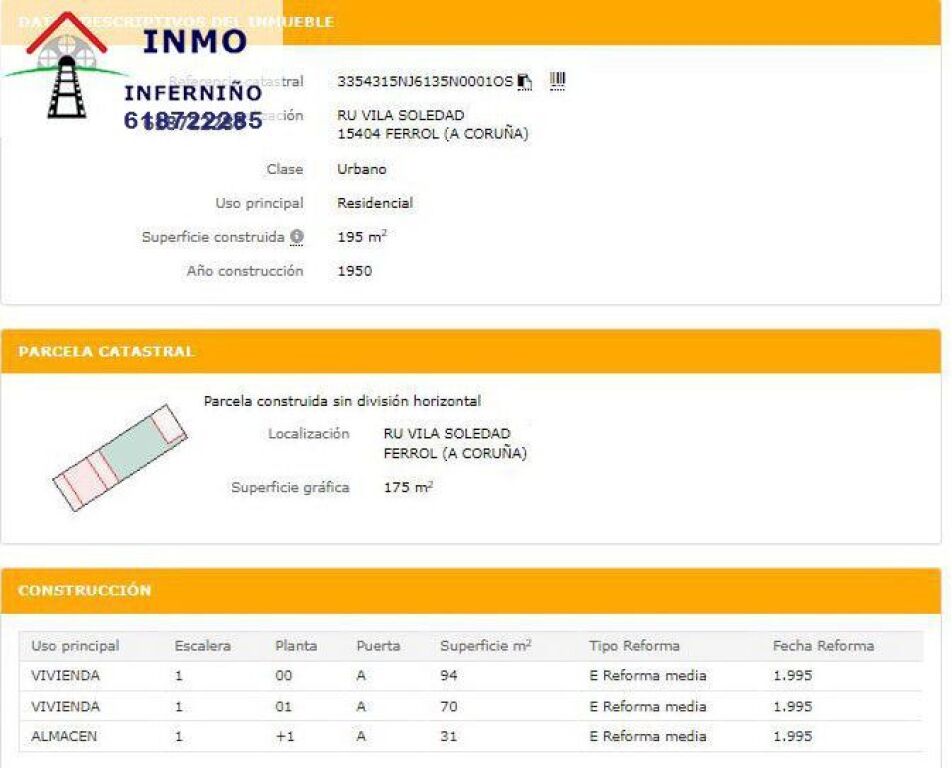
Task: Click the barcode icon beside the reference
Action: (557, 81)
